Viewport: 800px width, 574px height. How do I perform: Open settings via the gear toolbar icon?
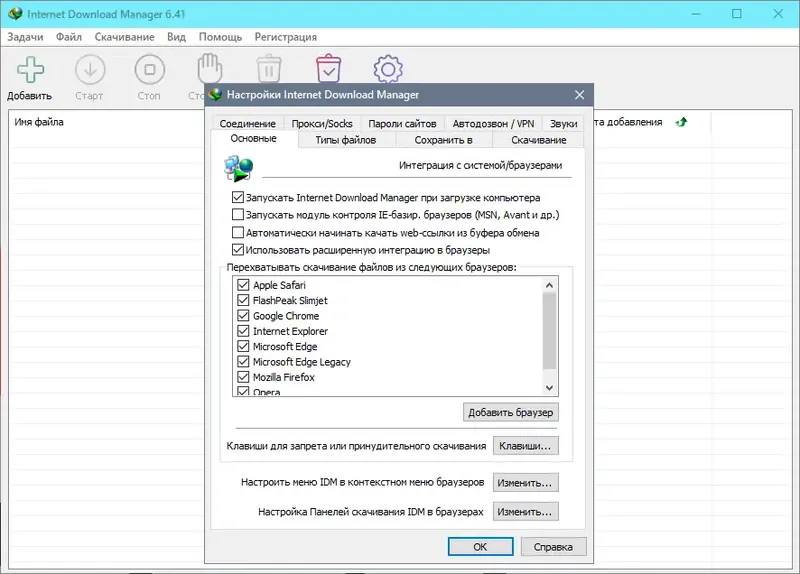click(x=388, y=69)
